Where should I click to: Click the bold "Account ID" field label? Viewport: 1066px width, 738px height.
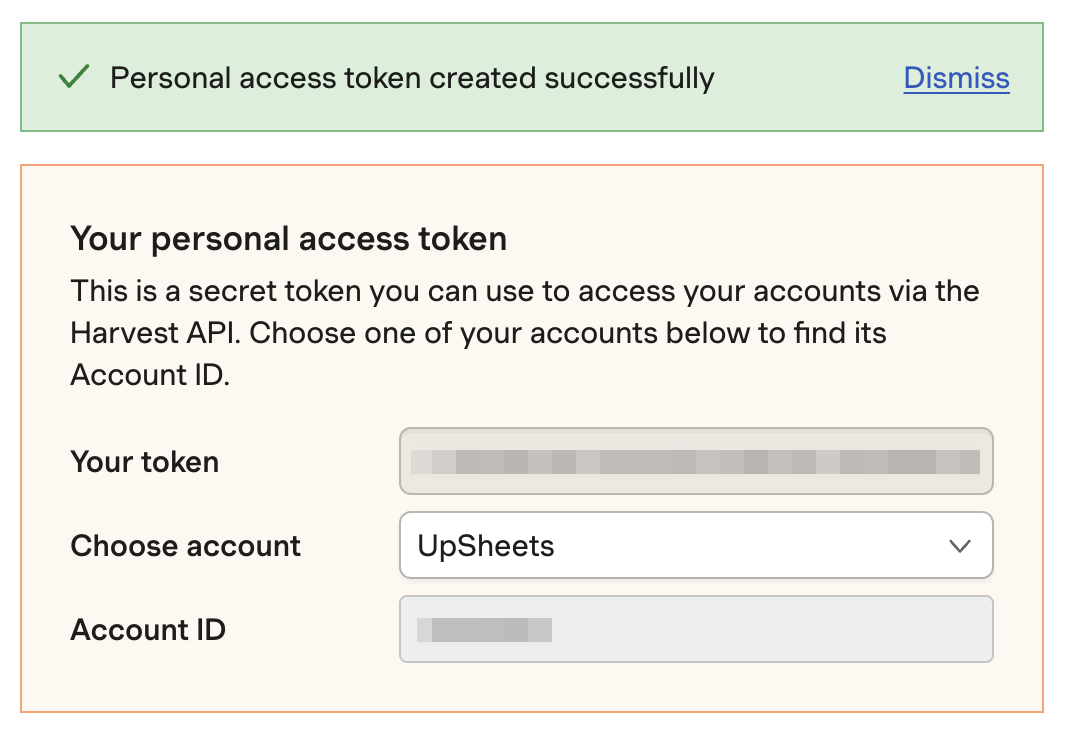(x=148, y=630)
